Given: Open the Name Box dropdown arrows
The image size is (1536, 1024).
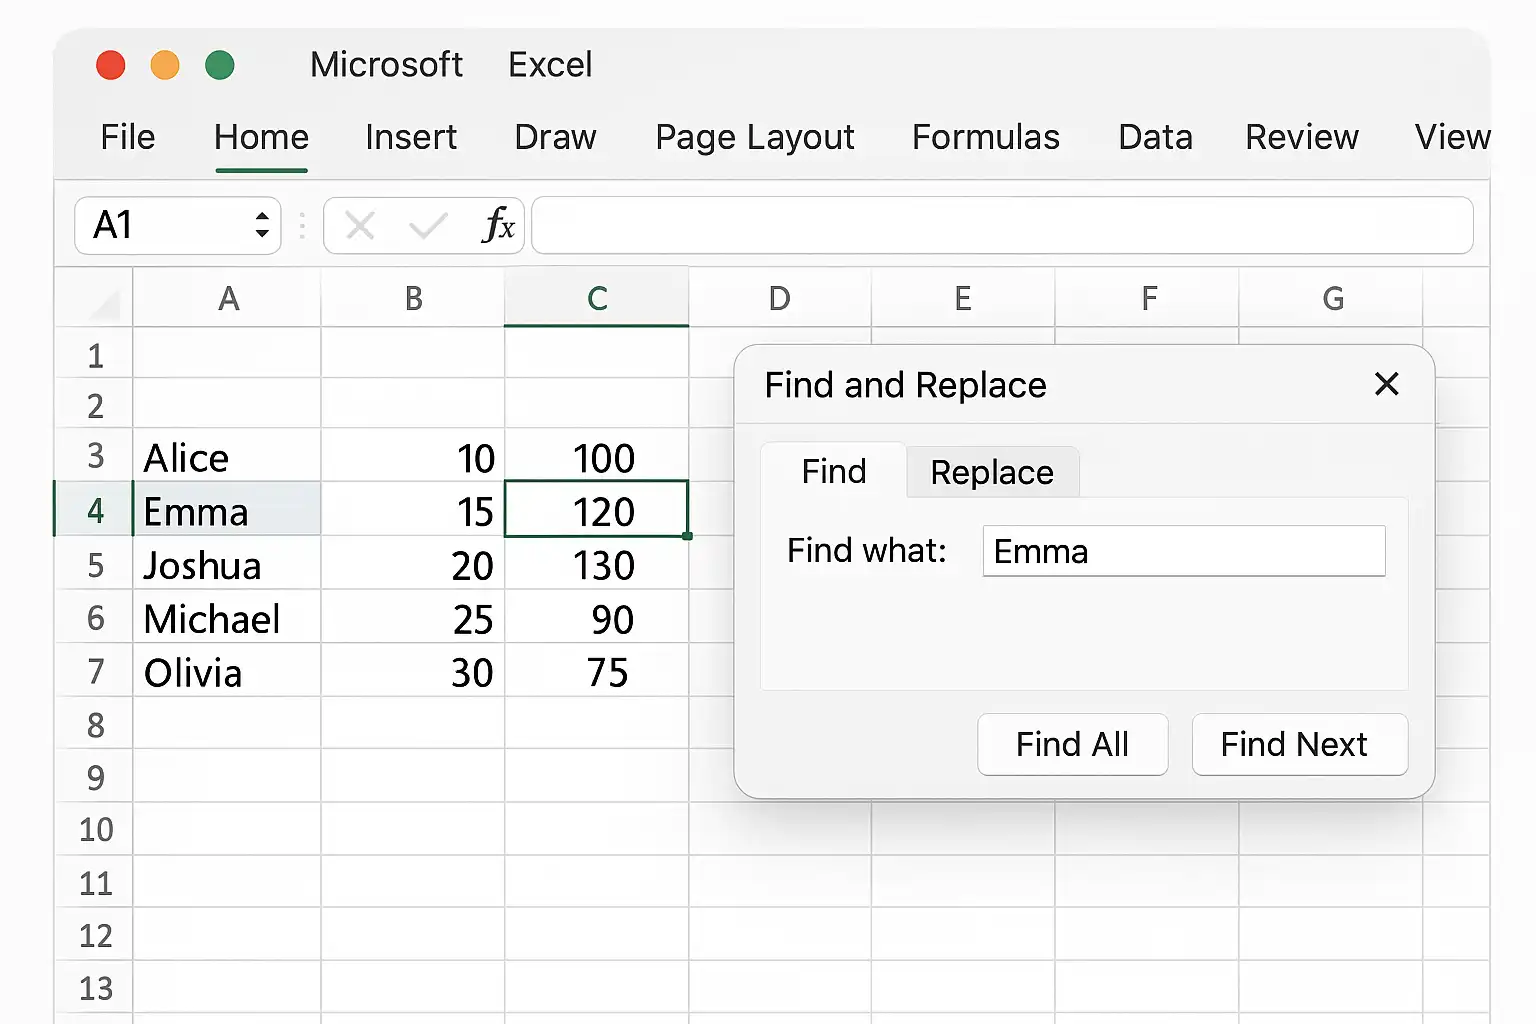Looking at the screenshot, I should coord(262,225).
